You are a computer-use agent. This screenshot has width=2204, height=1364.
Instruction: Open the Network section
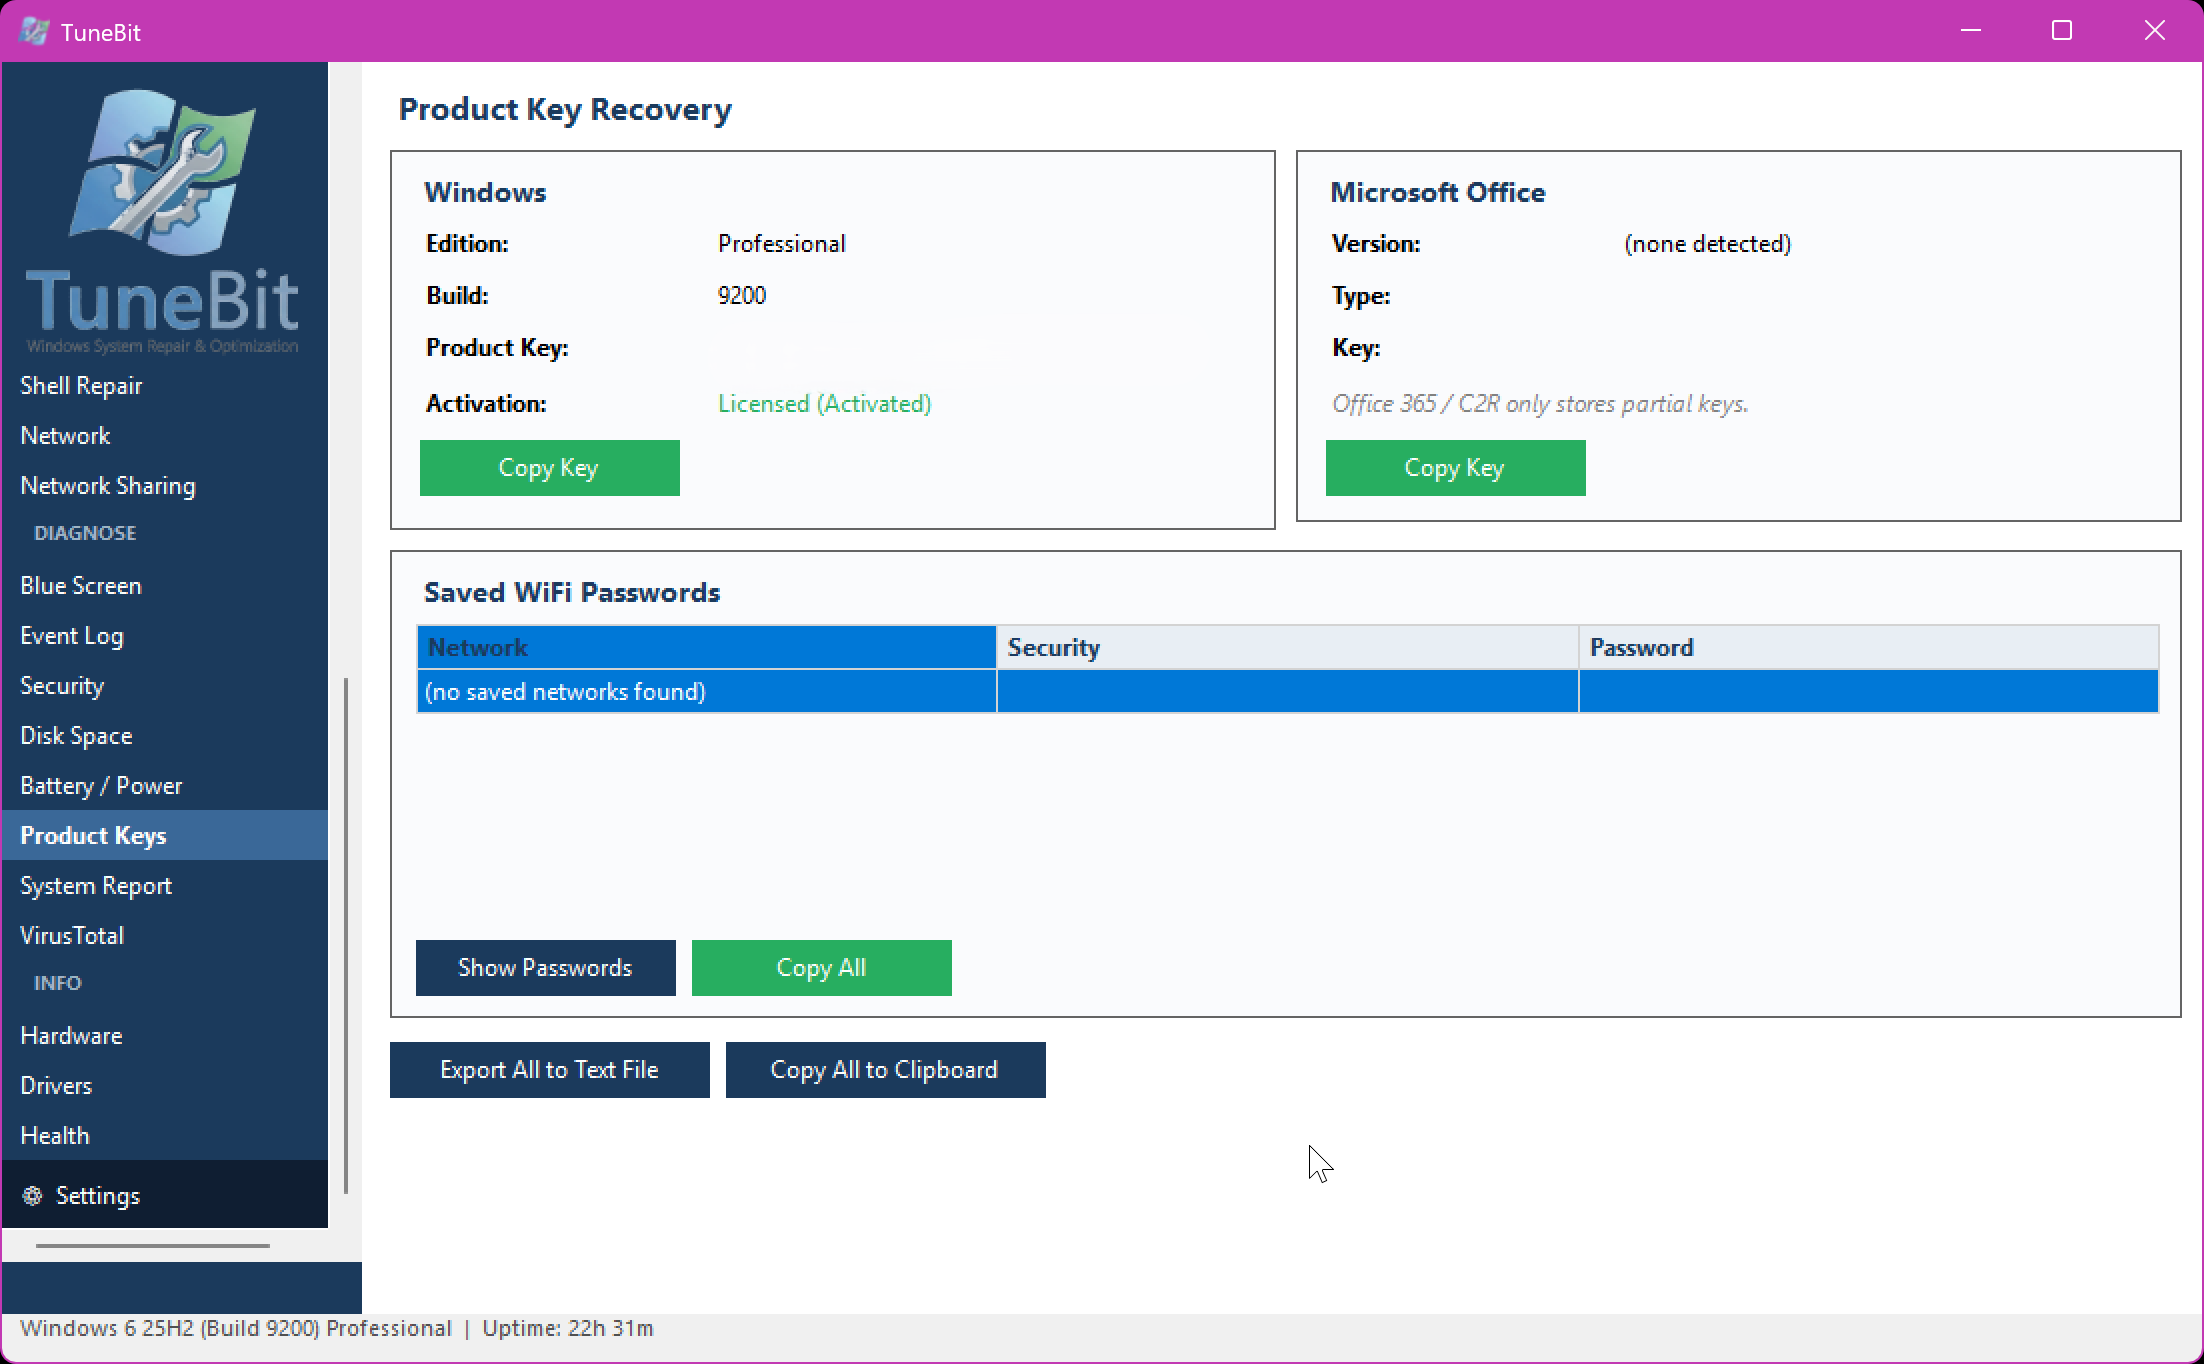[165, 436]
